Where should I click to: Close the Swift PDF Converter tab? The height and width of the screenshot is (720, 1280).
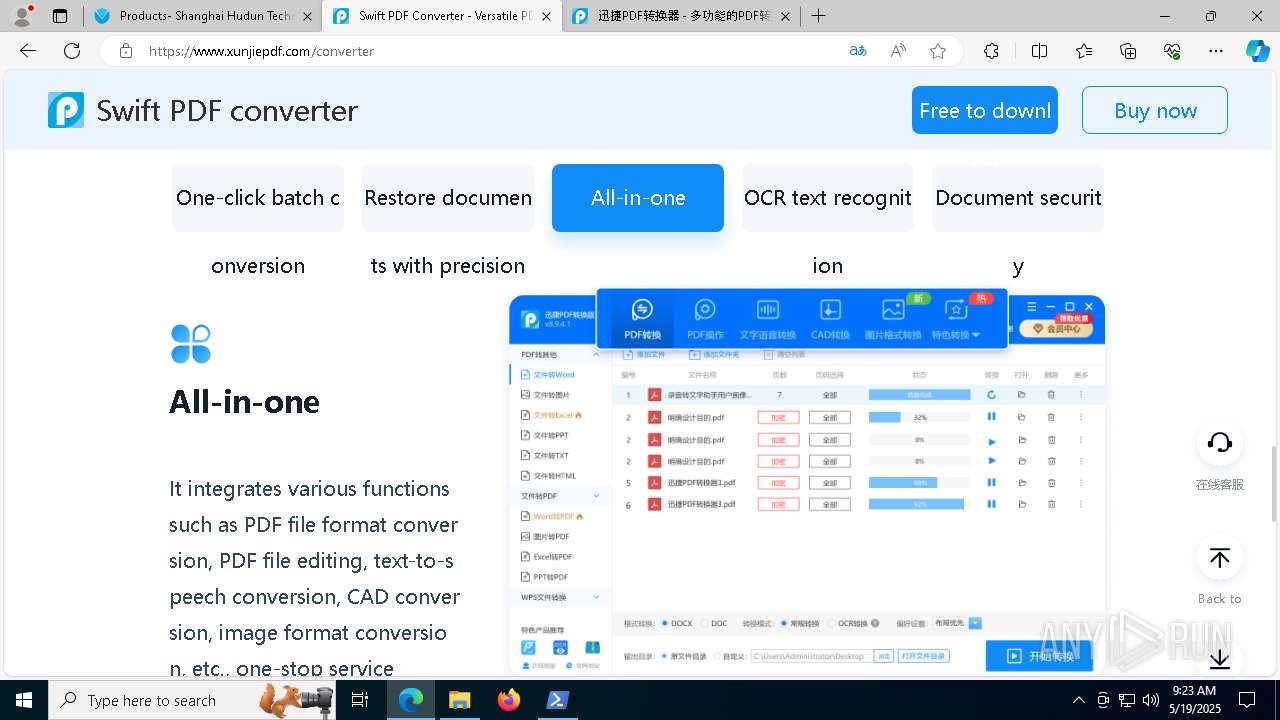click(x=546, y=16)
